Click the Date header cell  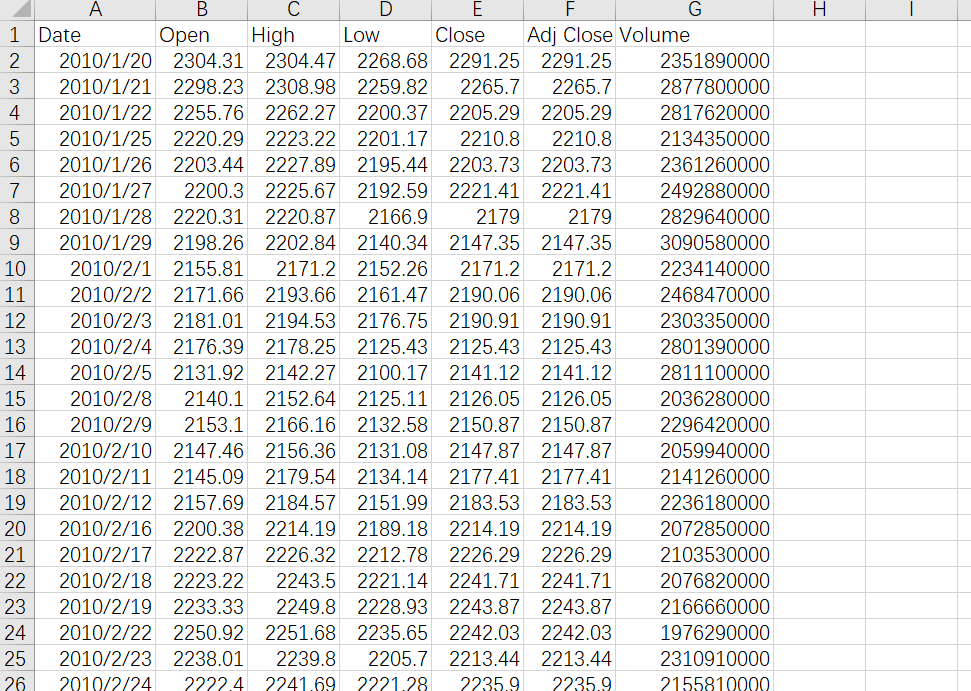(95, 35)
